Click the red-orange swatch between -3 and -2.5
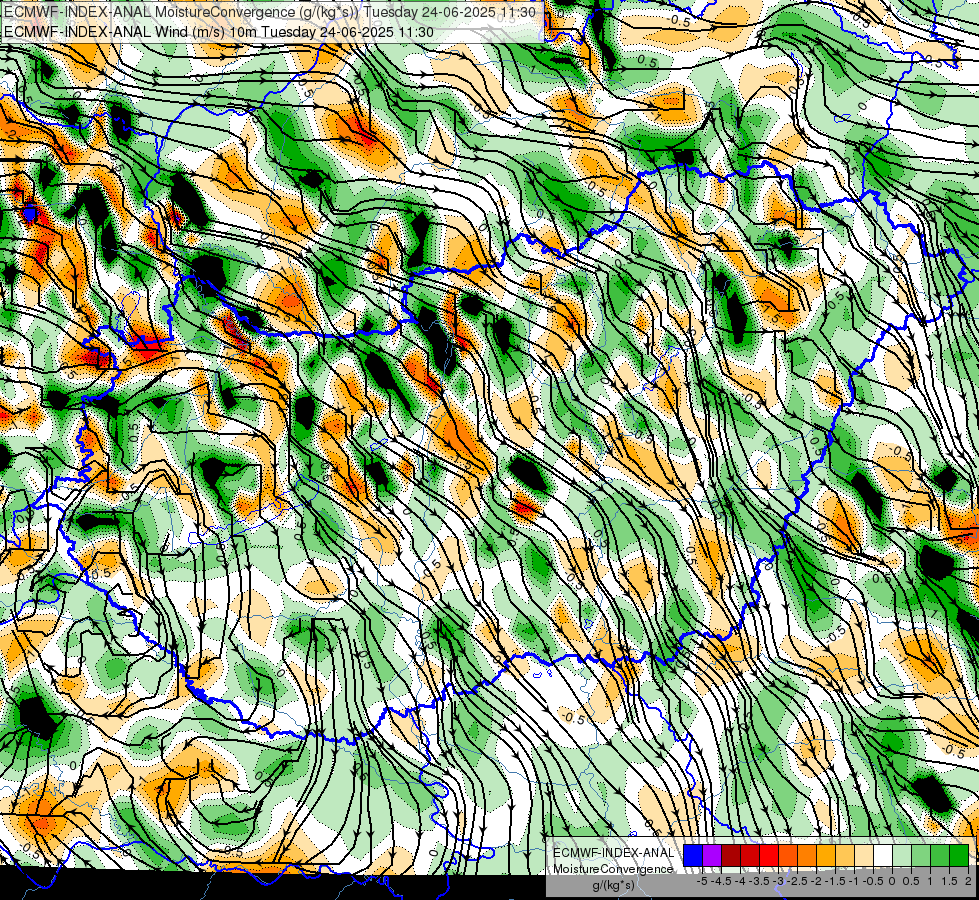 pos(788,855)
